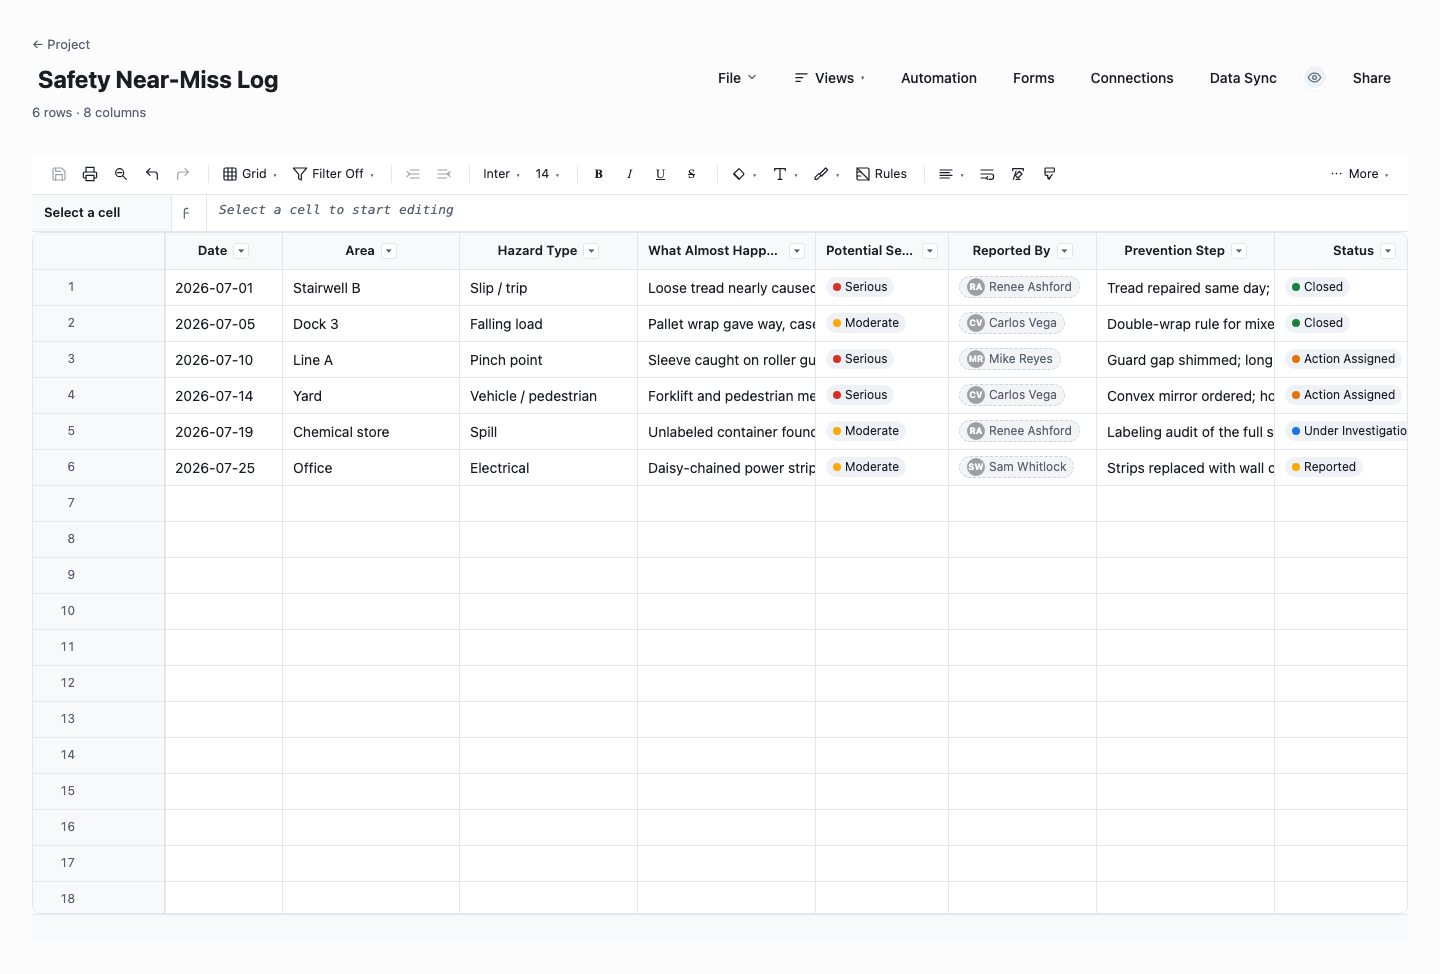The height and width of the screenshot is (974, 1440).
Task: Click the save icon in toolbar
Action: (59, 174)
